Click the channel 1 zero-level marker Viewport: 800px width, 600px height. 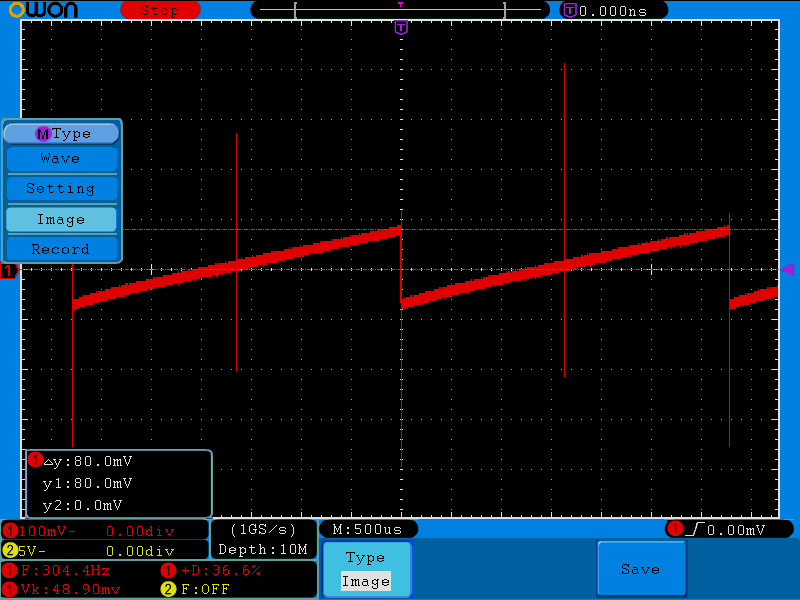pyautogui.click(x=9, y=271)
